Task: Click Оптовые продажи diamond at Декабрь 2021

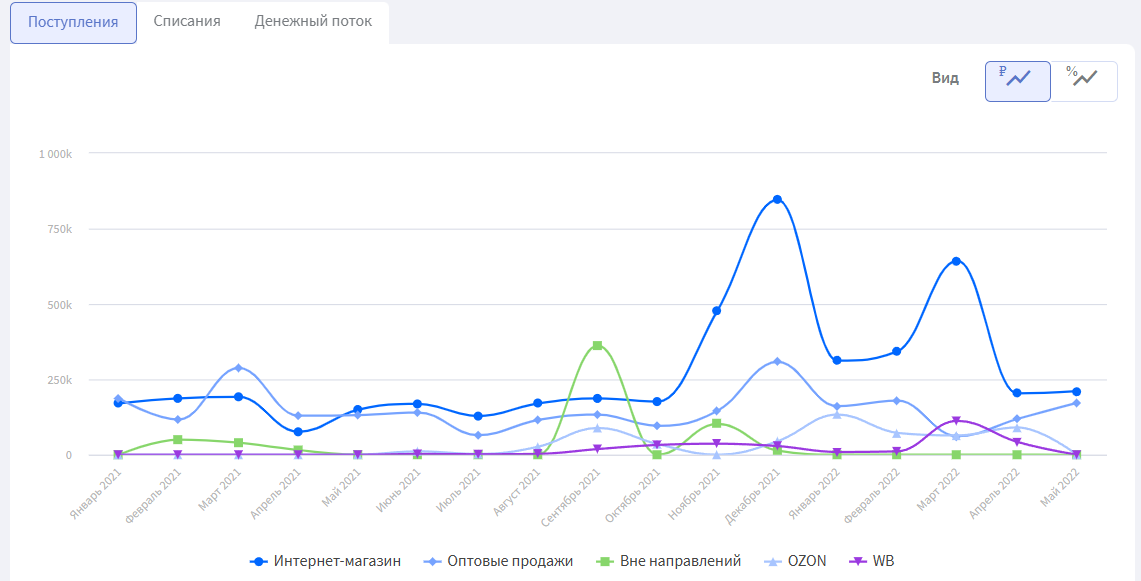Action: pos(777,361)
